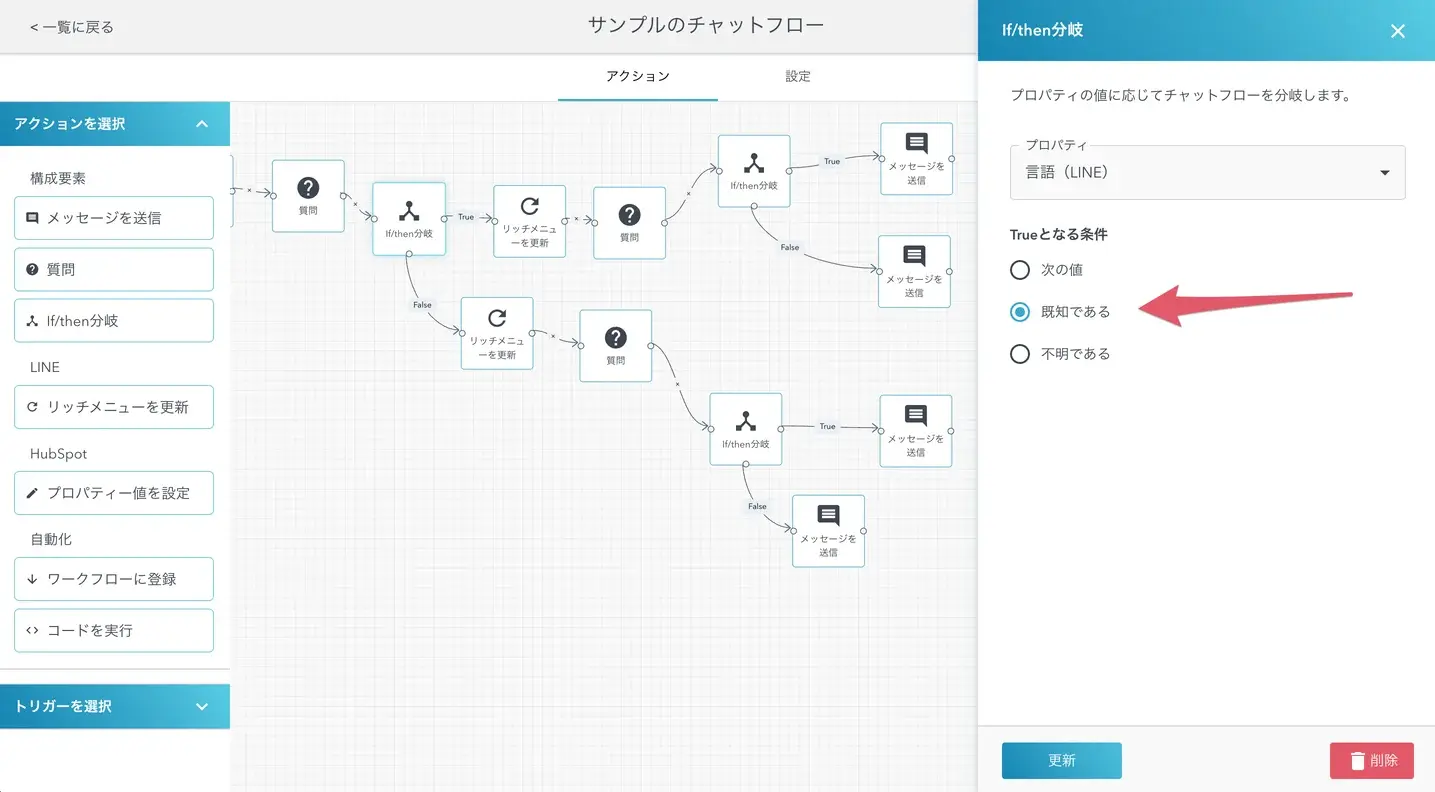
Task: Switch to the アクション tab
Action: [x=637, y=76]
